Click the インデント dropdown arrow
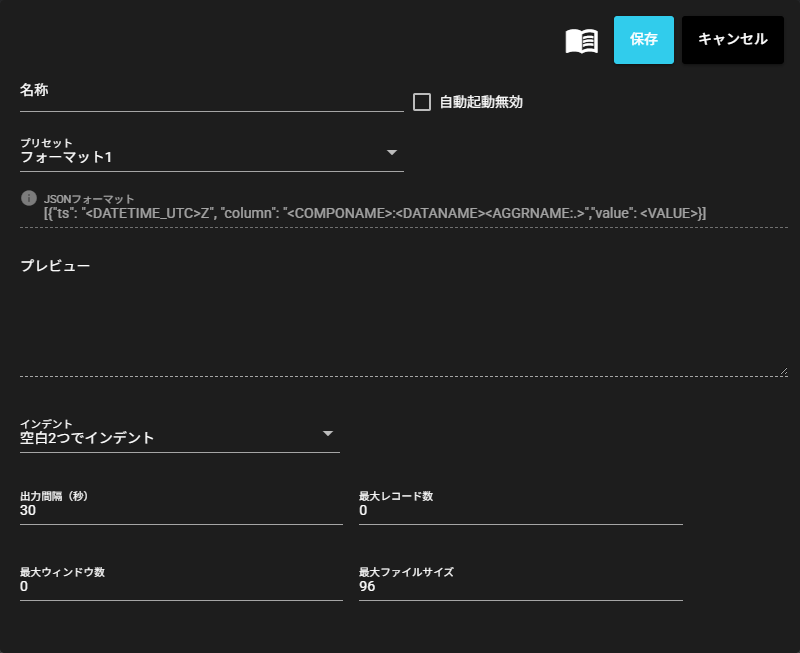The width and height of the screenshot is (800, 653). [x=328, y=434]
